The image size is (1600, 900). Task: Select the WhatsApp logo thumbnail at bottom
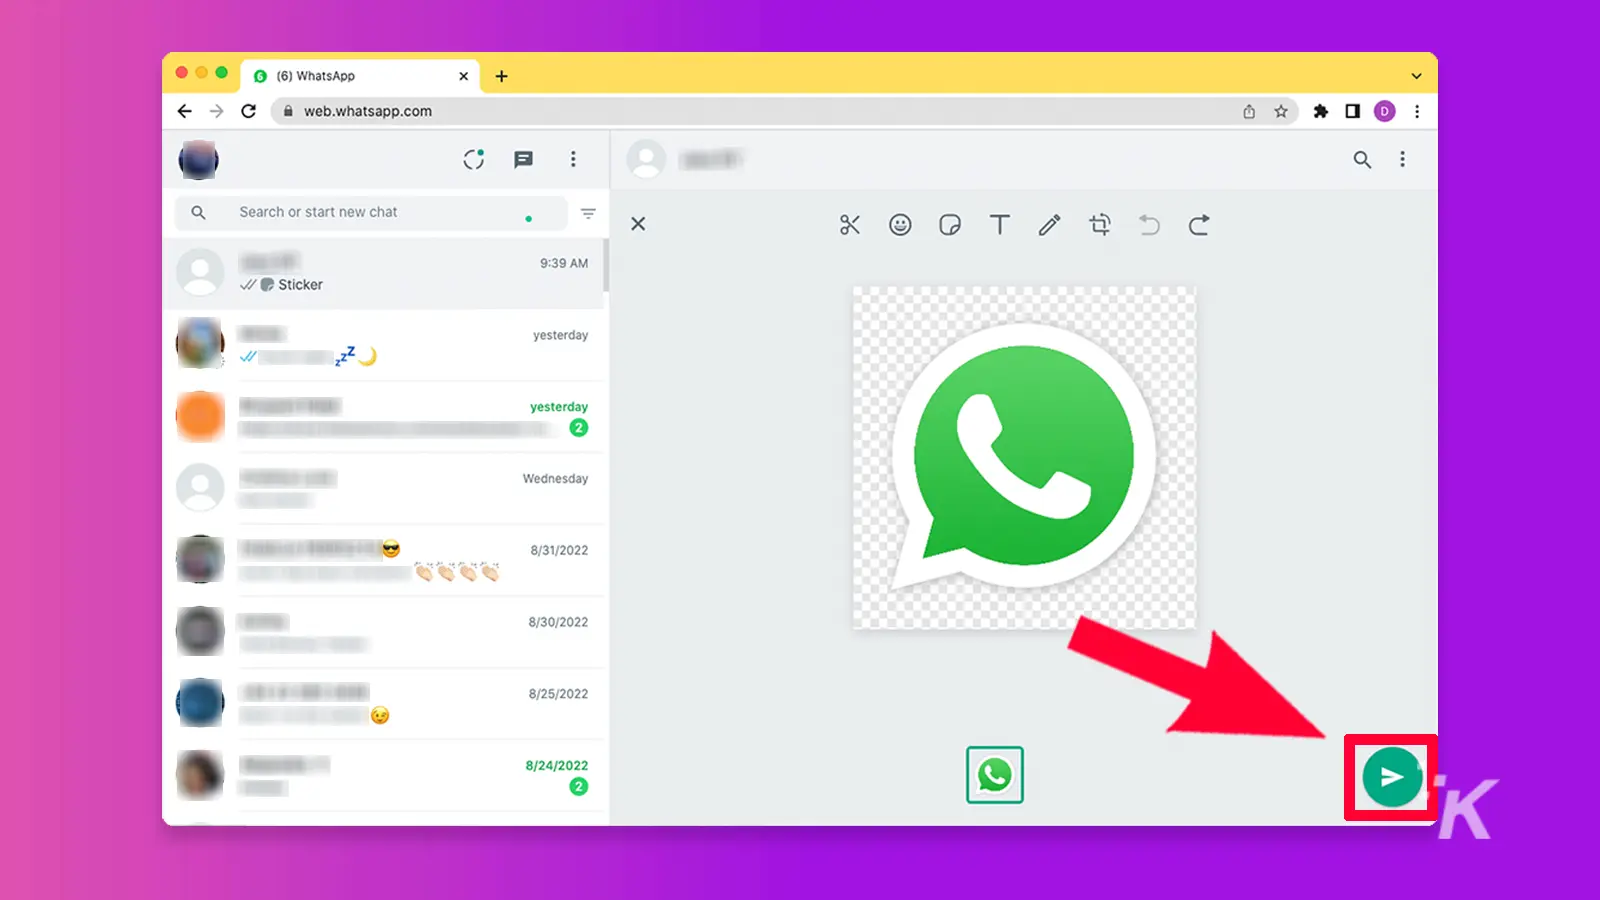[x=995, y=775]
